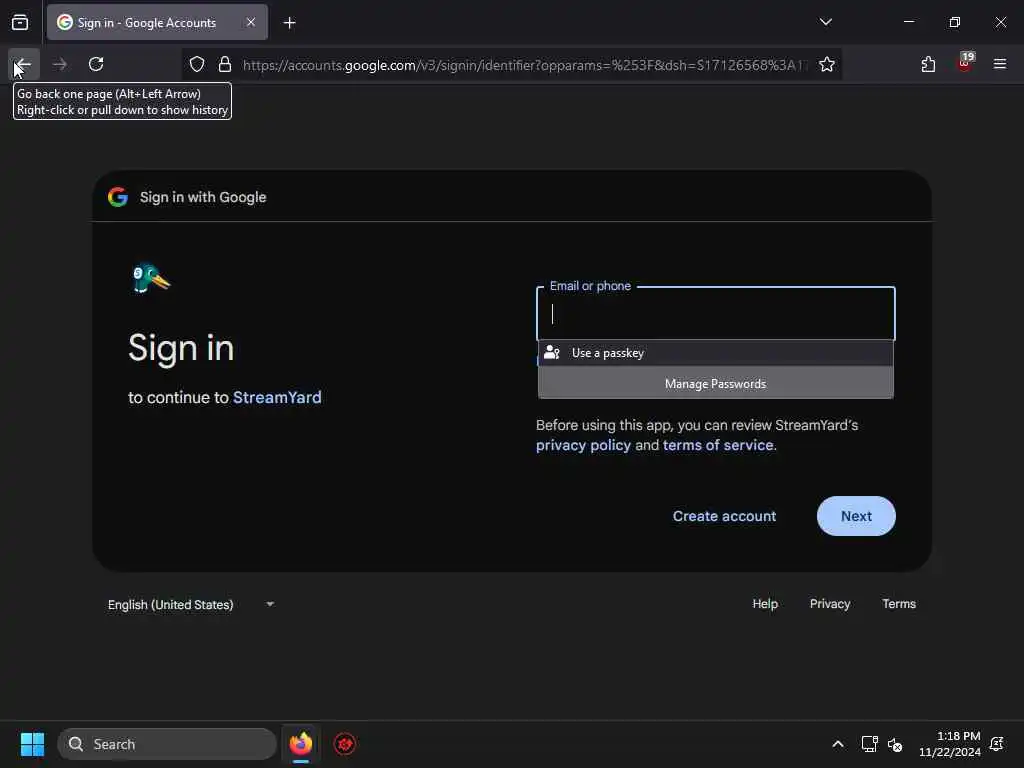Open the Privacy footer link
Viewport: 1024px width, 768px height.
click(829, 604)
